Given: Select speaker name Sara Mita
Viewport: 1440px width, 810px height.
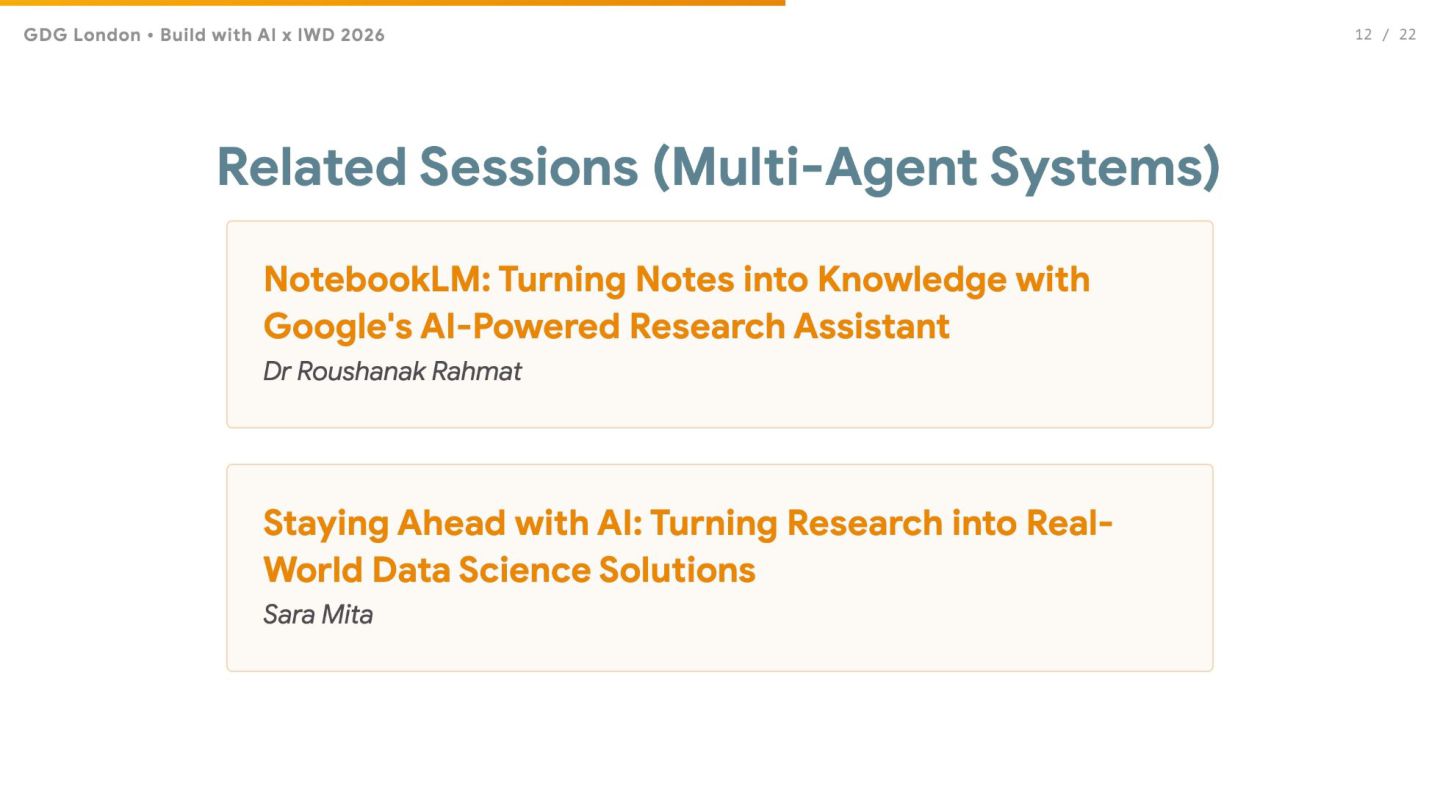Looking at the screenshot, I should pos(318,615).
